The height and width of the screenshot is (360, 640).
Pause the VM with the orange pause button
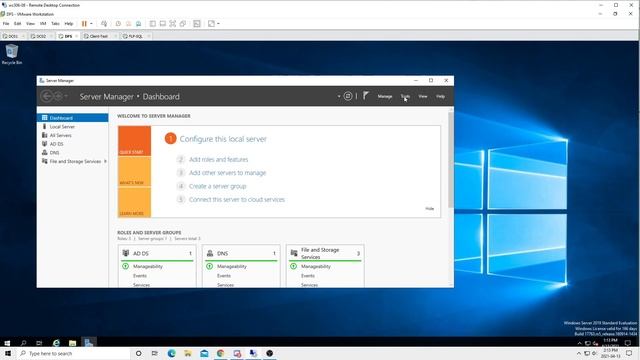(84, 24)
